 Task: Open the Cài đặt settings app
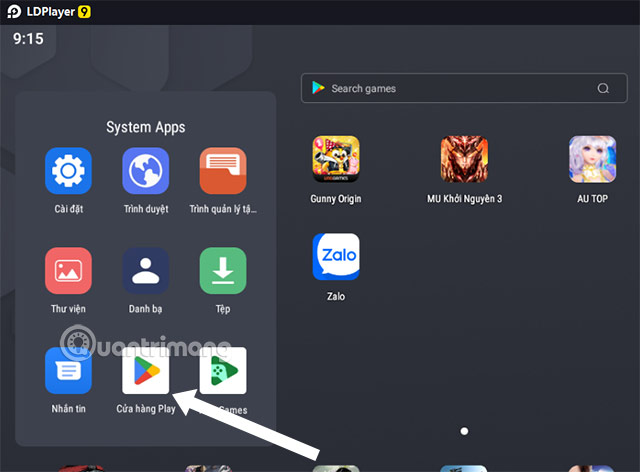click(x=68, y=171)
